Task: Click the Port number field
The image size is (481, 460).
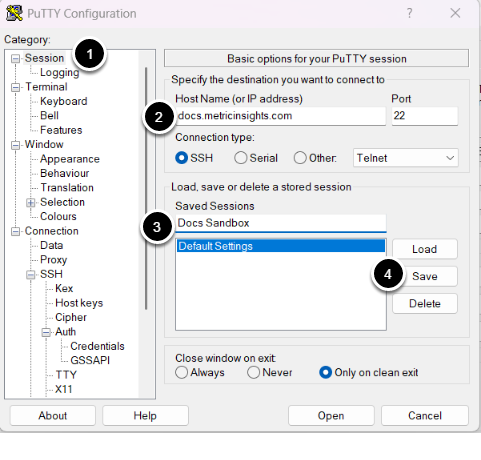Action: click(425, 116)
